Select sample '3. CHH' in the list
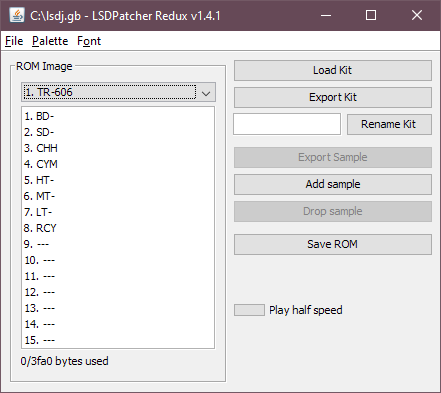Screen dimensions: 441x393 (x=118, y=148)
